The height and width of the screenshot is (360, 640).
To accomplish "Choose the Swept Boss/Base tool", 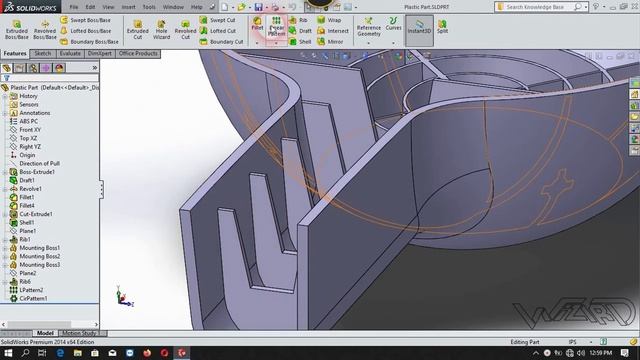I will (85, 20).
